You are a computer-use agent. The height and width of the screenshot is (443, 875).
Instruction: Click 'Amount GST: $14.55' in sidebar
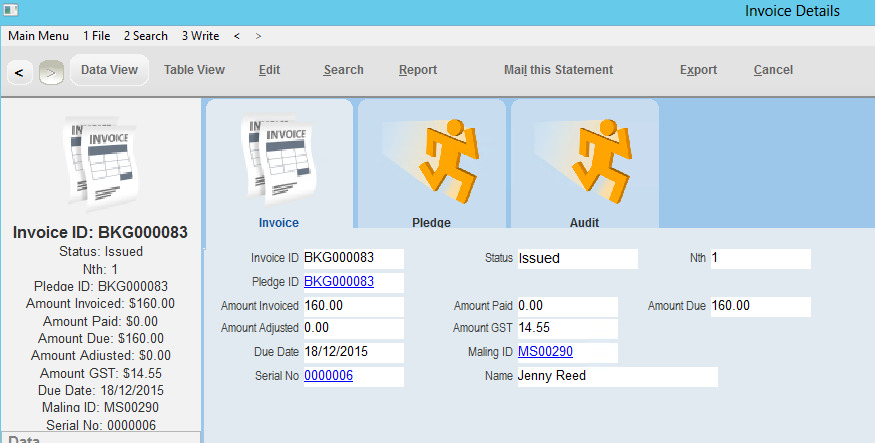tap(101, 373)
